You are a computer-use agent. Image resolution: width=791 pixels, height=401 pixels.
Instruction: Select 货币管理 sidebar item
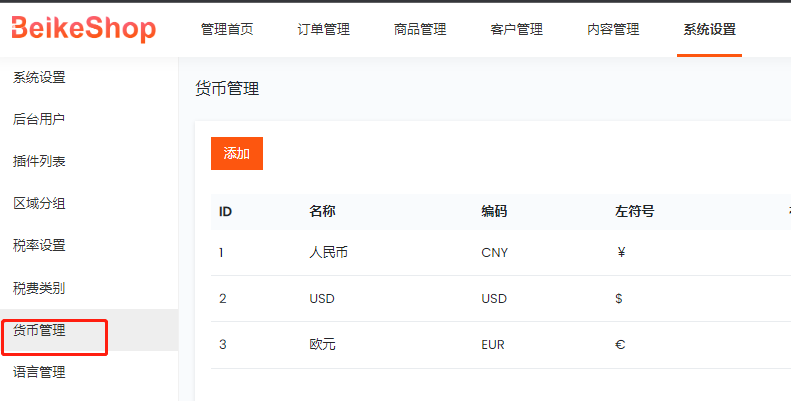click(89, 330)
